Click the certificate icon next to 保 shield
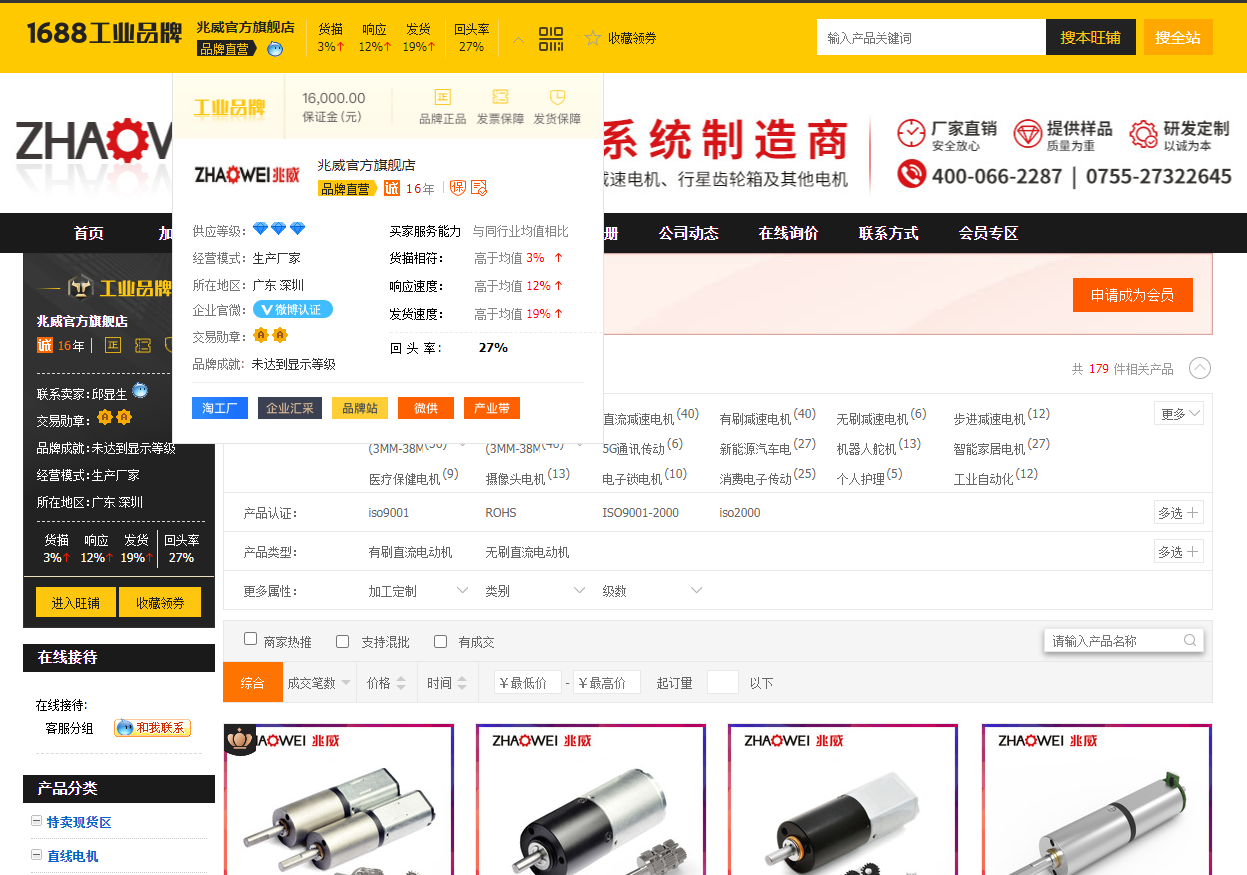Viewport: 1247px width, 875px height. click(479, 188)
